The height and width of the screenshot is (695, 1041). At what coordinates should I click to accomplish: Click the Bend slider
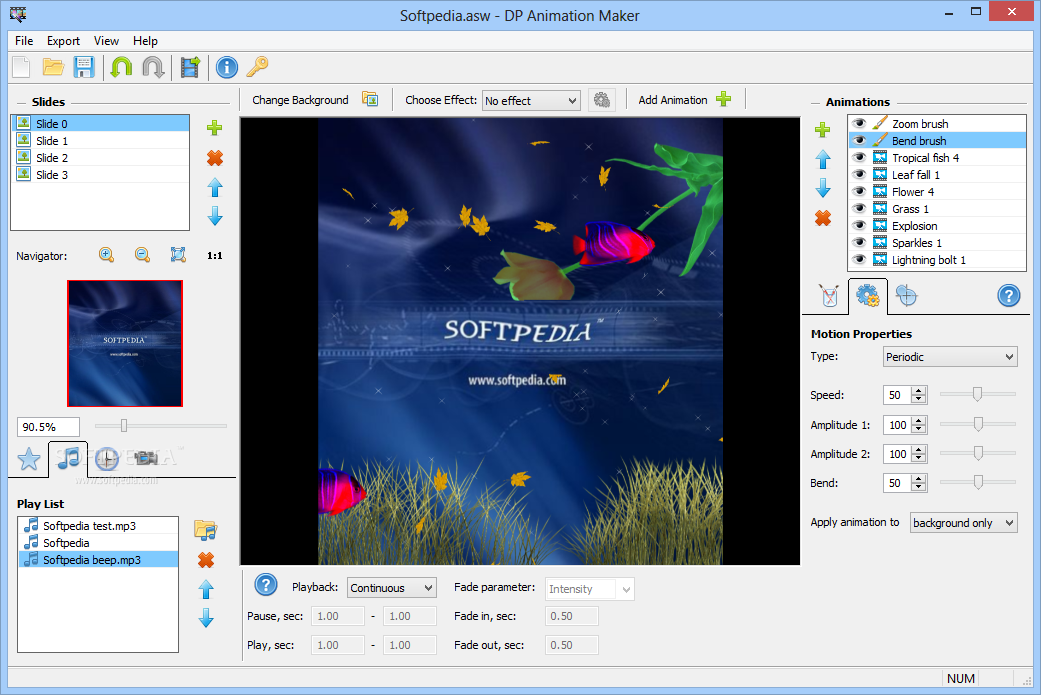[978, 482]
